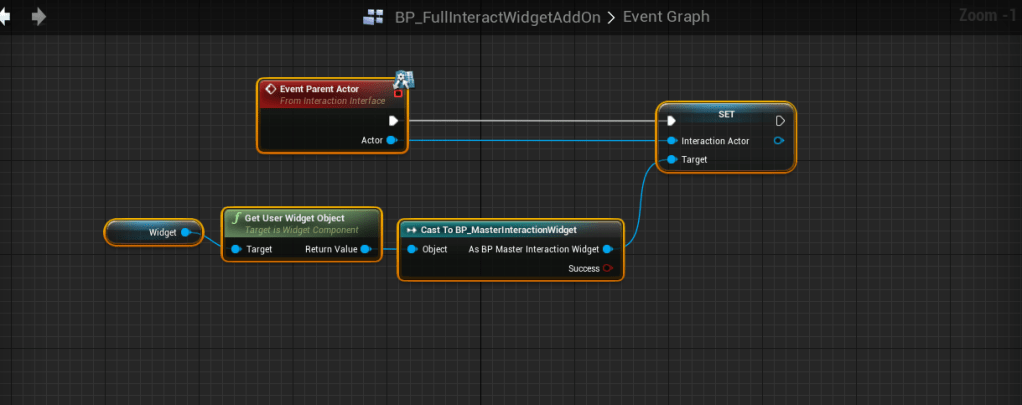Click the SET node exec input pin
Viewport: 1022px width, 405px height.
[x=673, y=121]
